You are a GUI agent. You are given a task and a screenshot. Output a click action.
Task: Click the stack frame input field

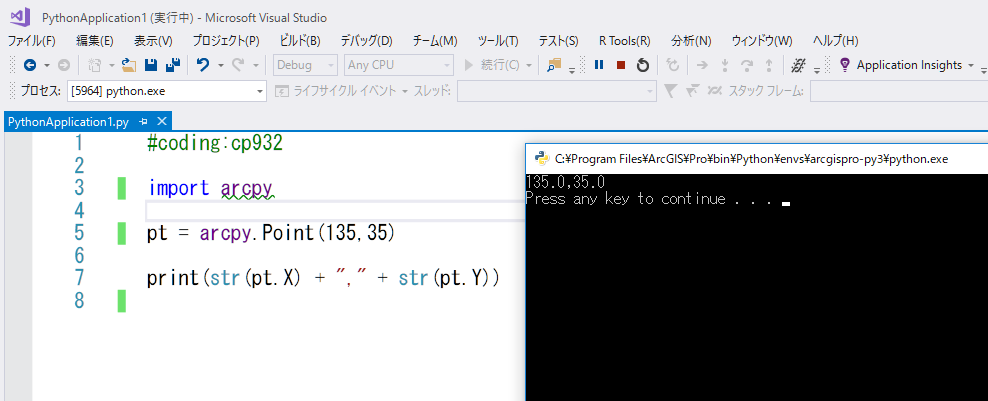click(x=899, y=91)
